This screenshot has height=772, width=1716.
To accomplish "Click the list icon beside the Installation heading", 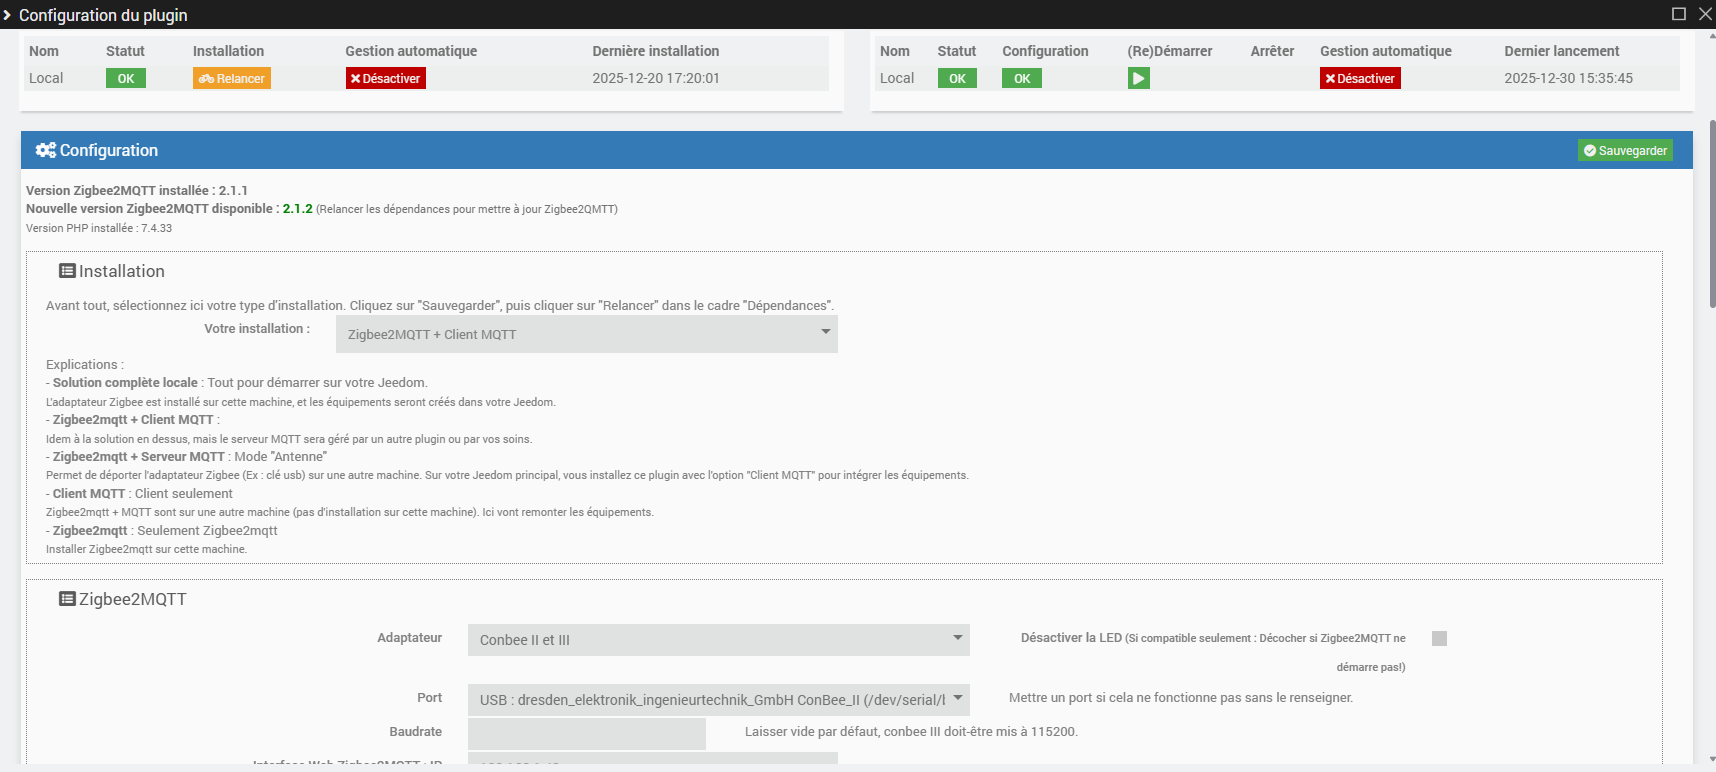I will [x=67, y=271].
